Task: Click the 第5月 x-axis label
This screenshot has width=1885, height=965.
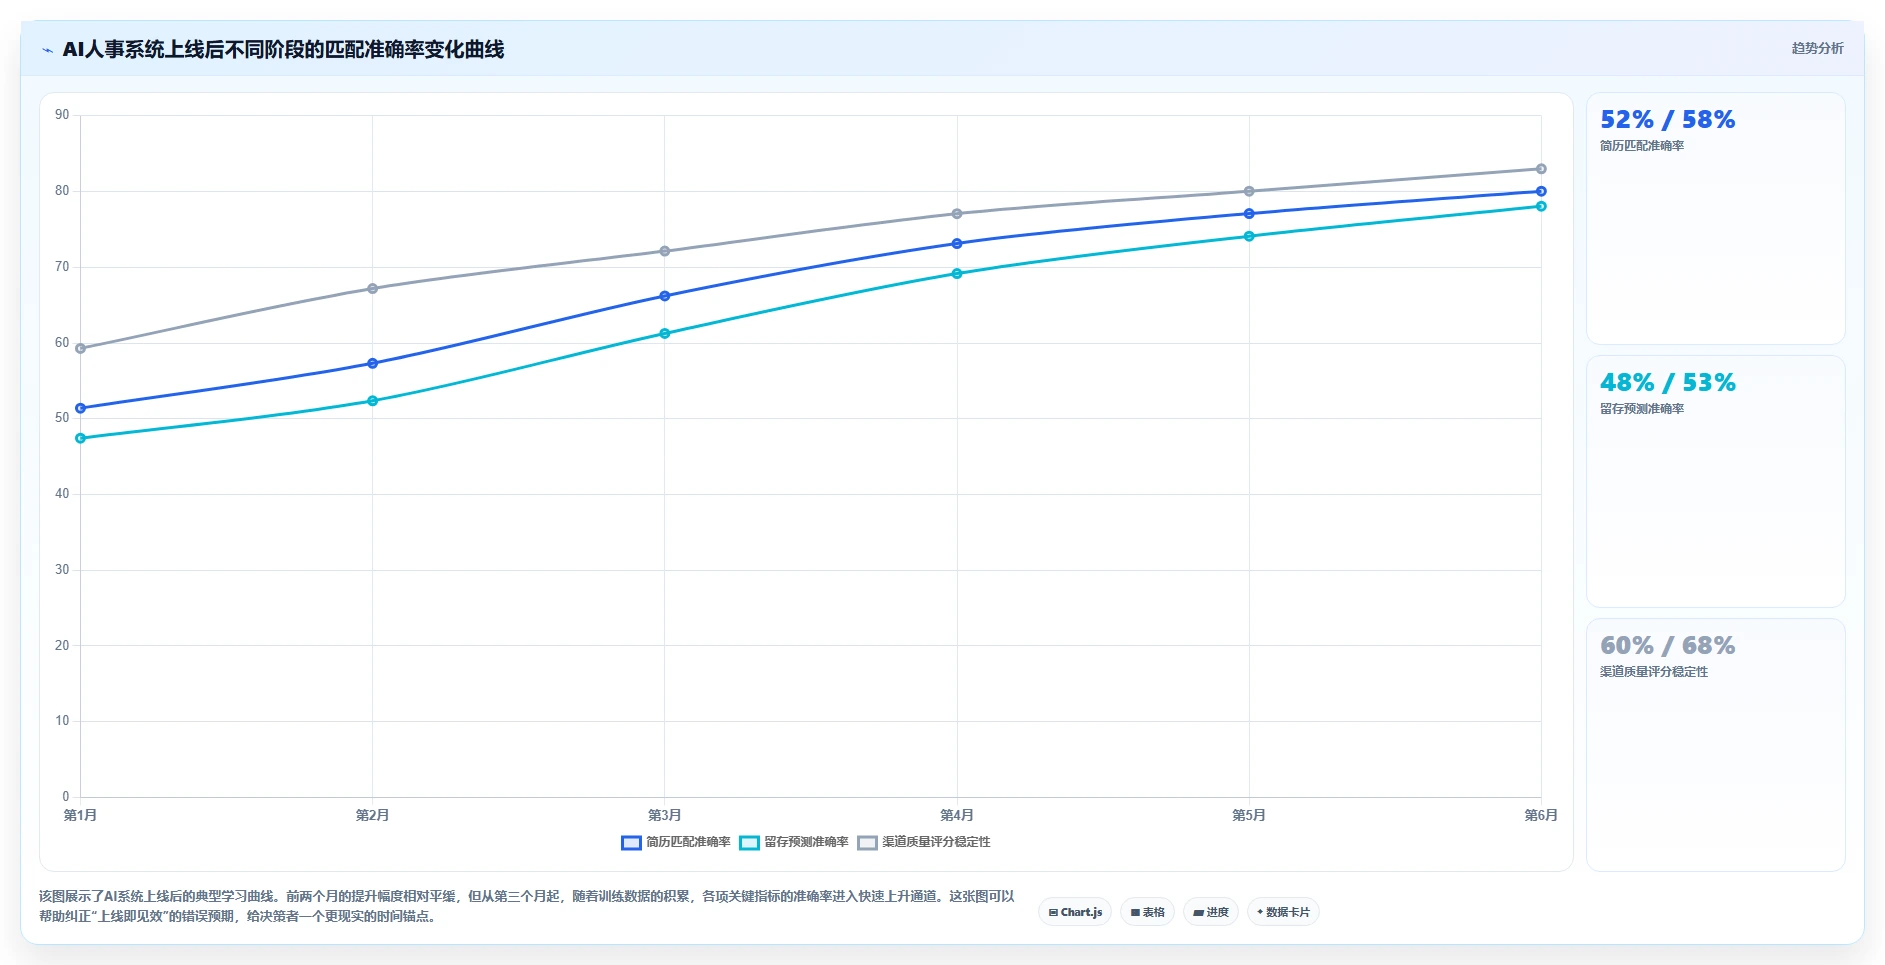Action: (x=1249, y=815)
